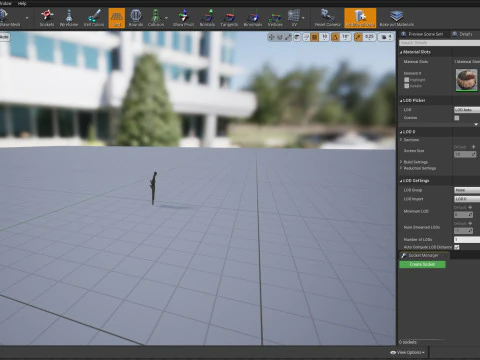The height and width of the screenshot is (360, 480).
Task: Uncheck Auto Compute LOD Distances
Action: [x=457, y=247]
